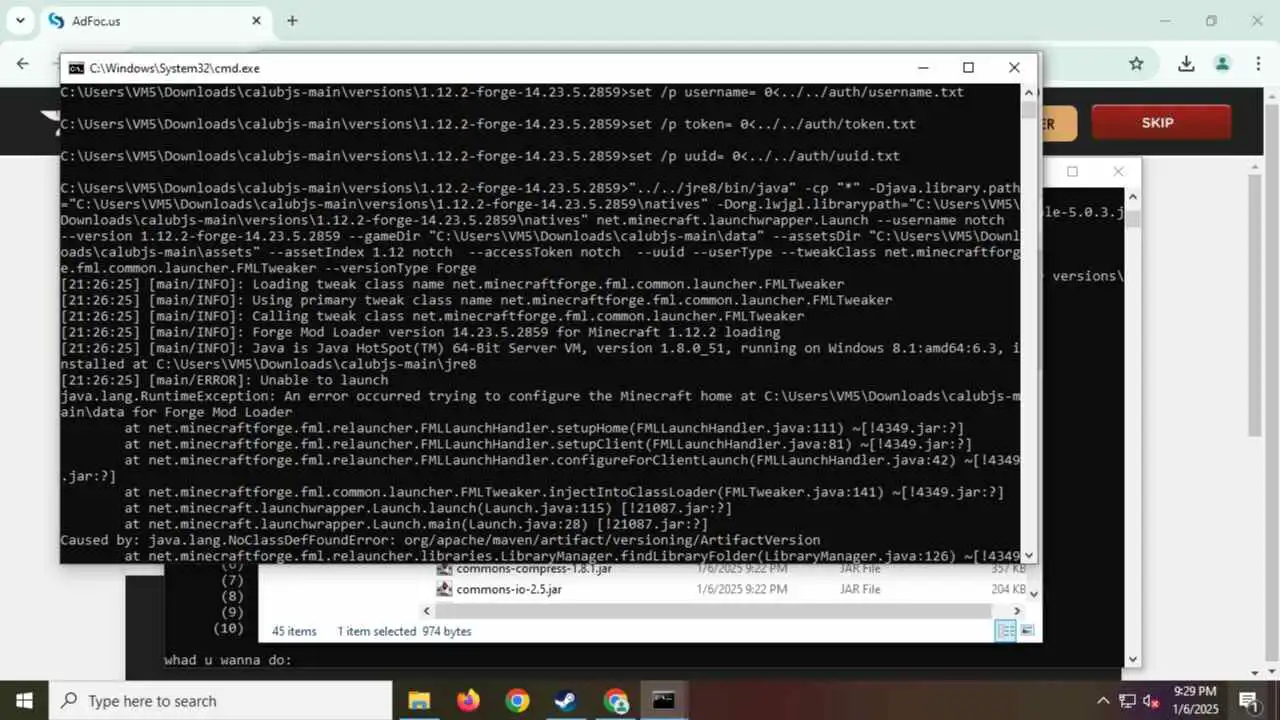
Task: Open the network tray icon
Action: point(1127,700)
